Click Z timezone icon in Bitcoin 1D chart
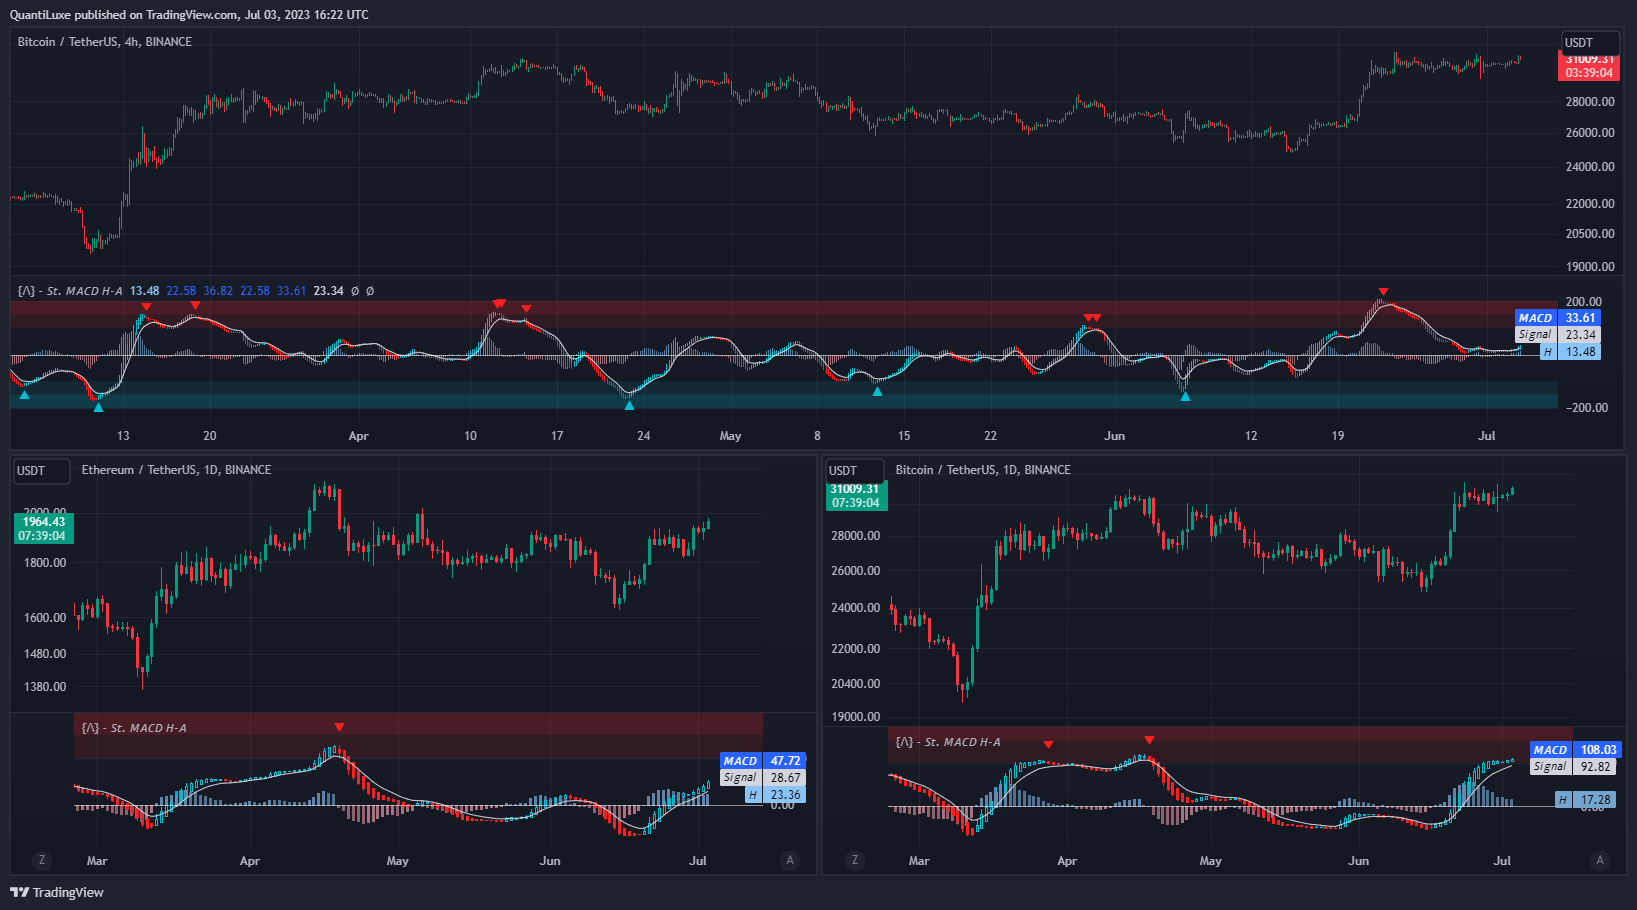Viewport: 1637px width, 910px height. click(x=854, y=860)
